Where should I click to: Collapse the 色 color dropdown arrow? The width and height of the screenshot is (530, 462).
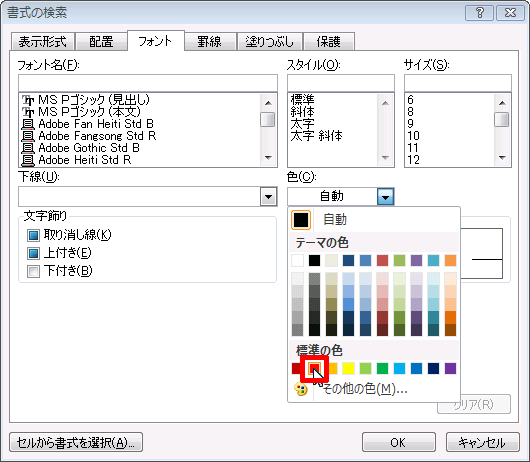point(386,197)
